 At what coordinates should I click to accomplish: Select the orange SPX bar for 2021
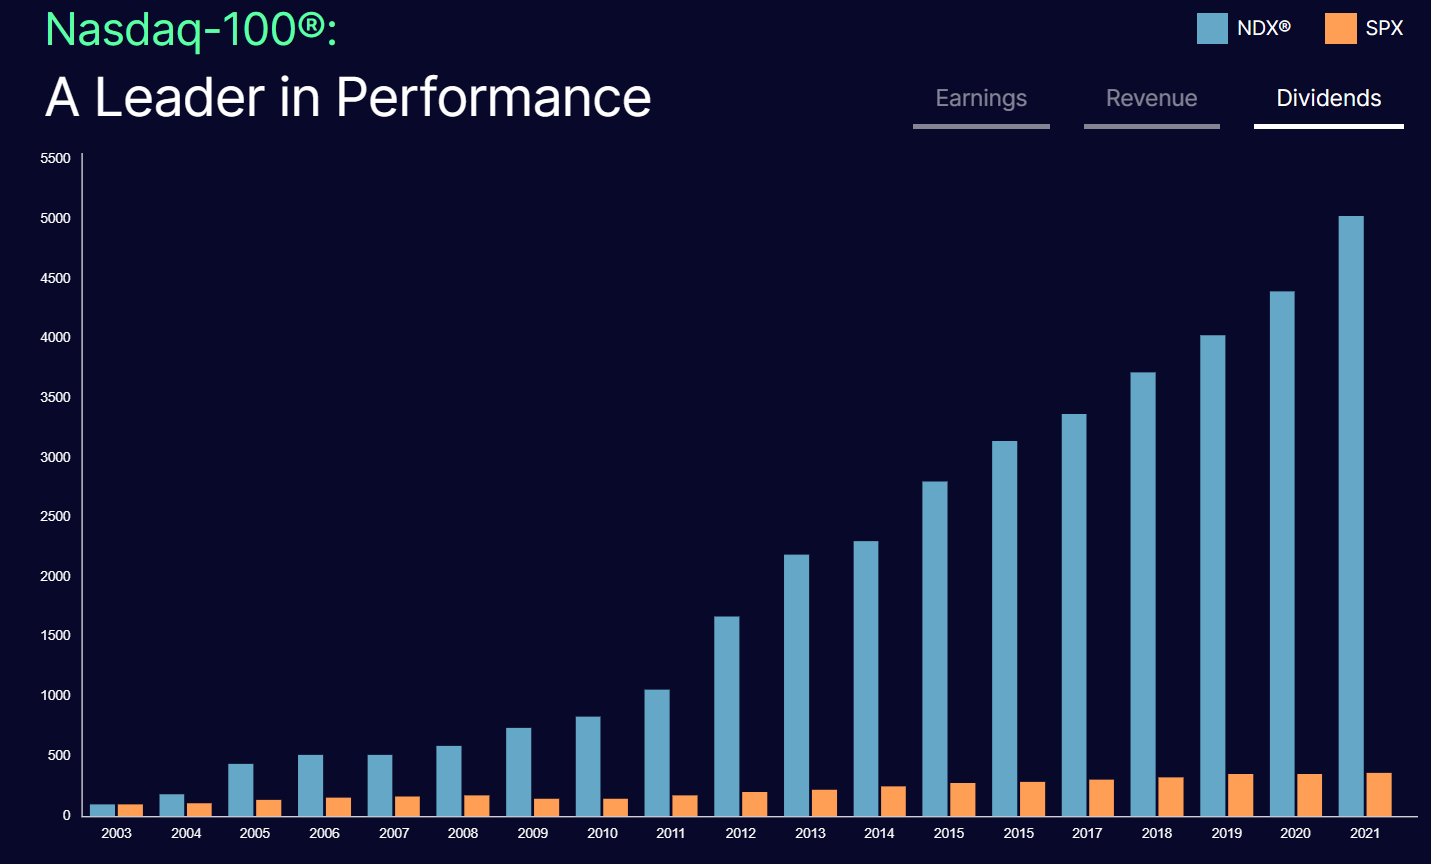click(x=1379, y=794)
